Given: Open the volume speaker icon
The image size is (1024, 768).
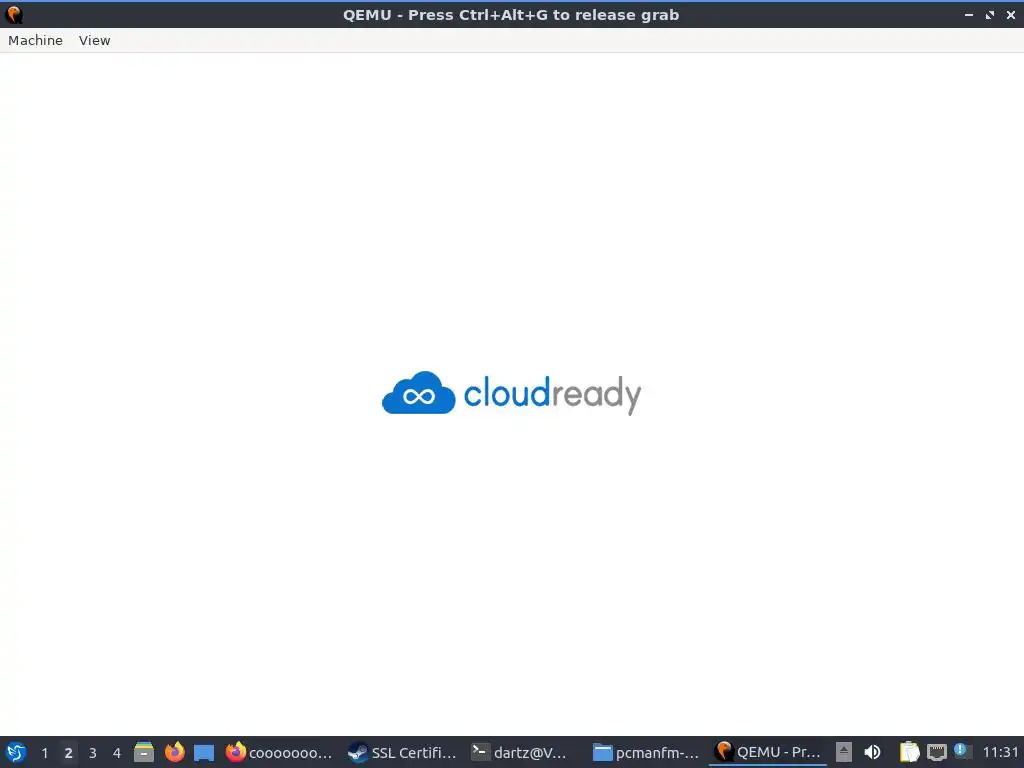Looking at the screenshot, I should [x=872, y=752].
